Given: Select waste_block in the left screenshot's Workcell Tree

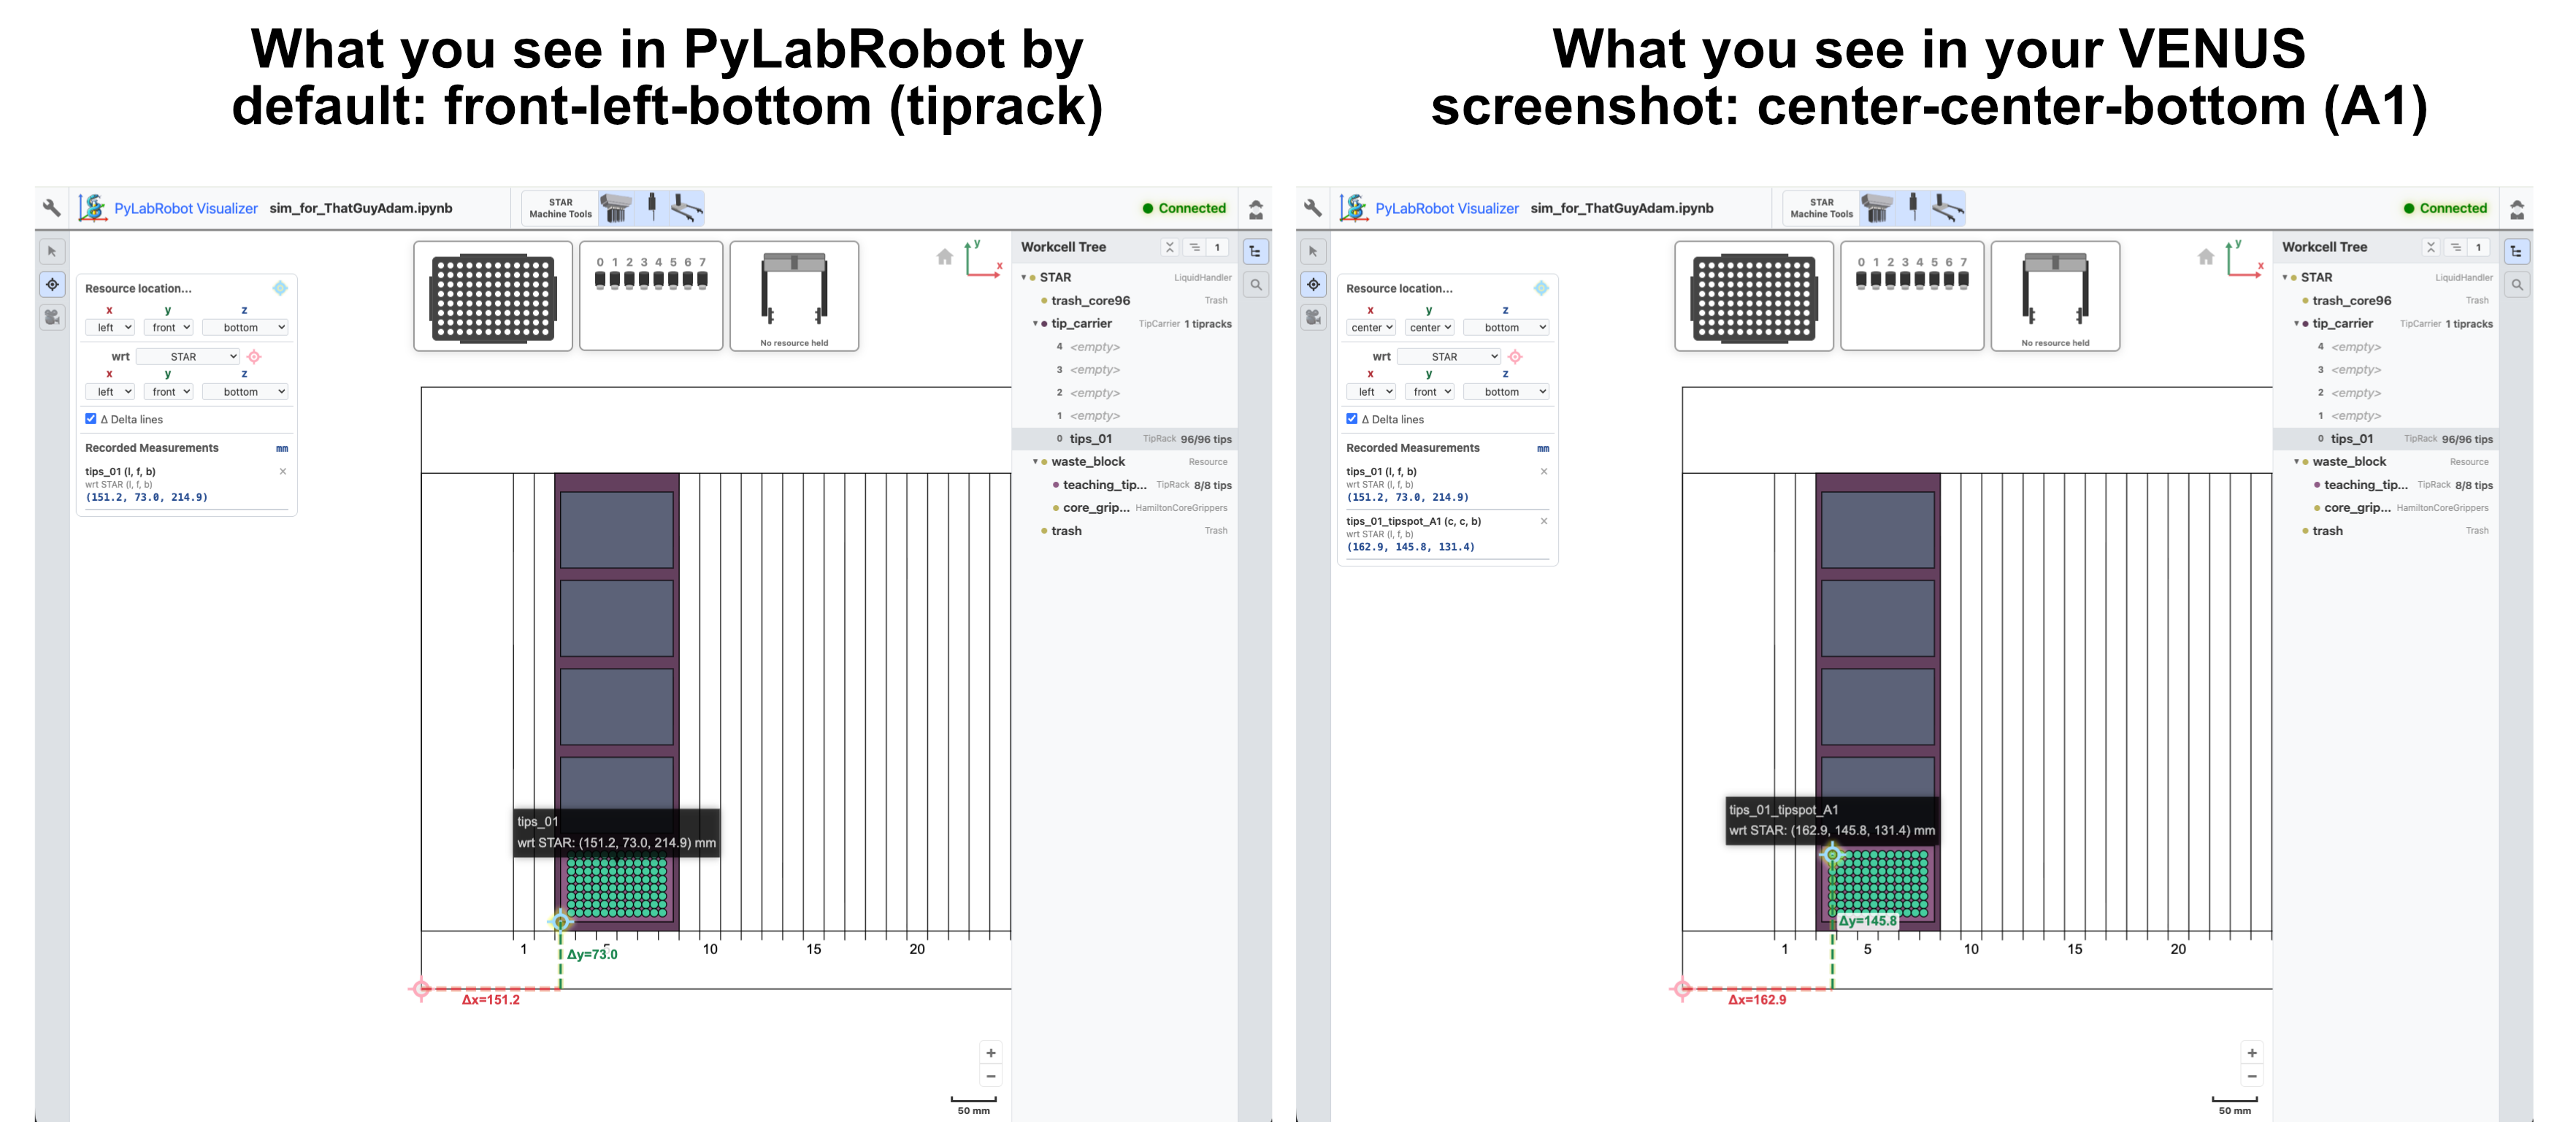Looking at the screenshot, I should pos(1088,462).
